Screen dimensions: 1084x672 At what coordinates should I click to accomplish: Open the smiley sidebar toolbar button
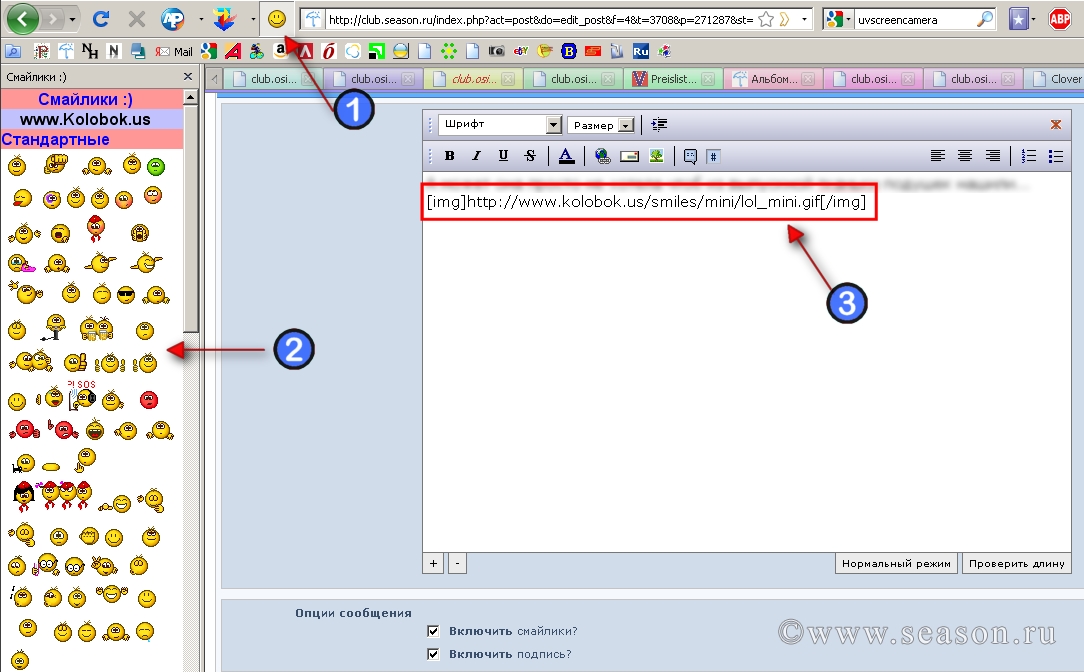pyautogui.click(x=277, y=19)
